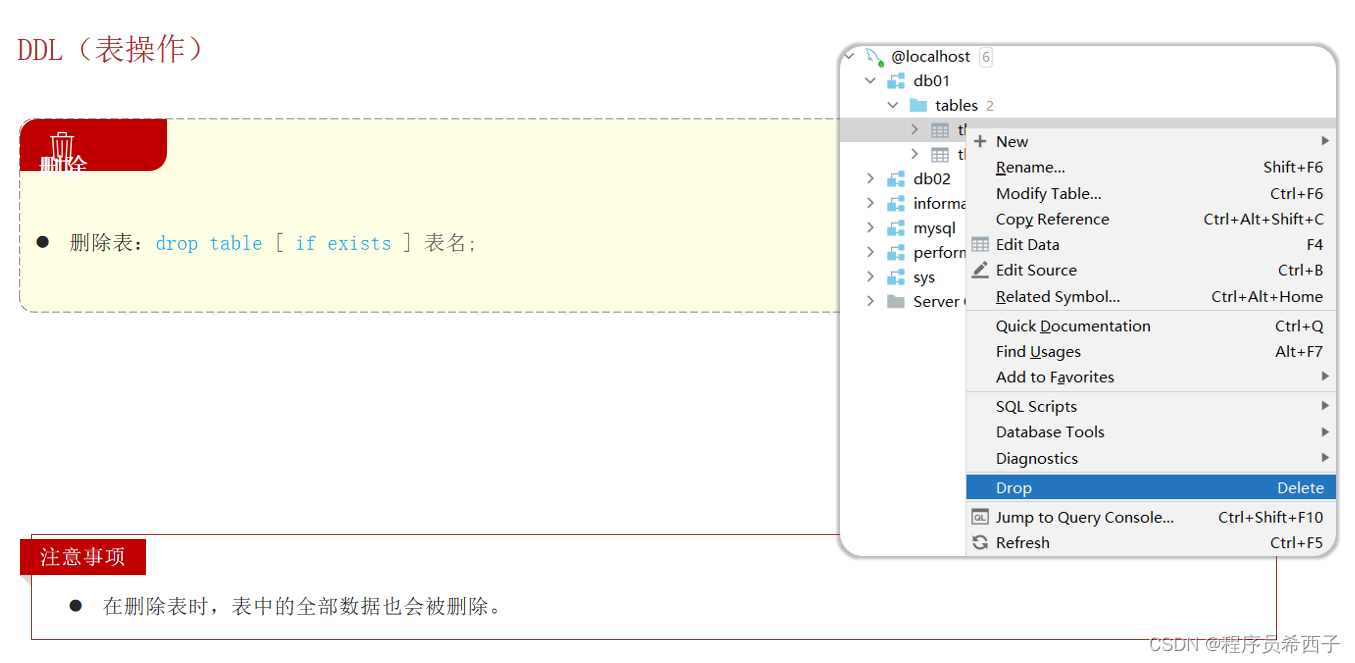
Task: Click Drop to delete the table
Action: [1151, 488]
